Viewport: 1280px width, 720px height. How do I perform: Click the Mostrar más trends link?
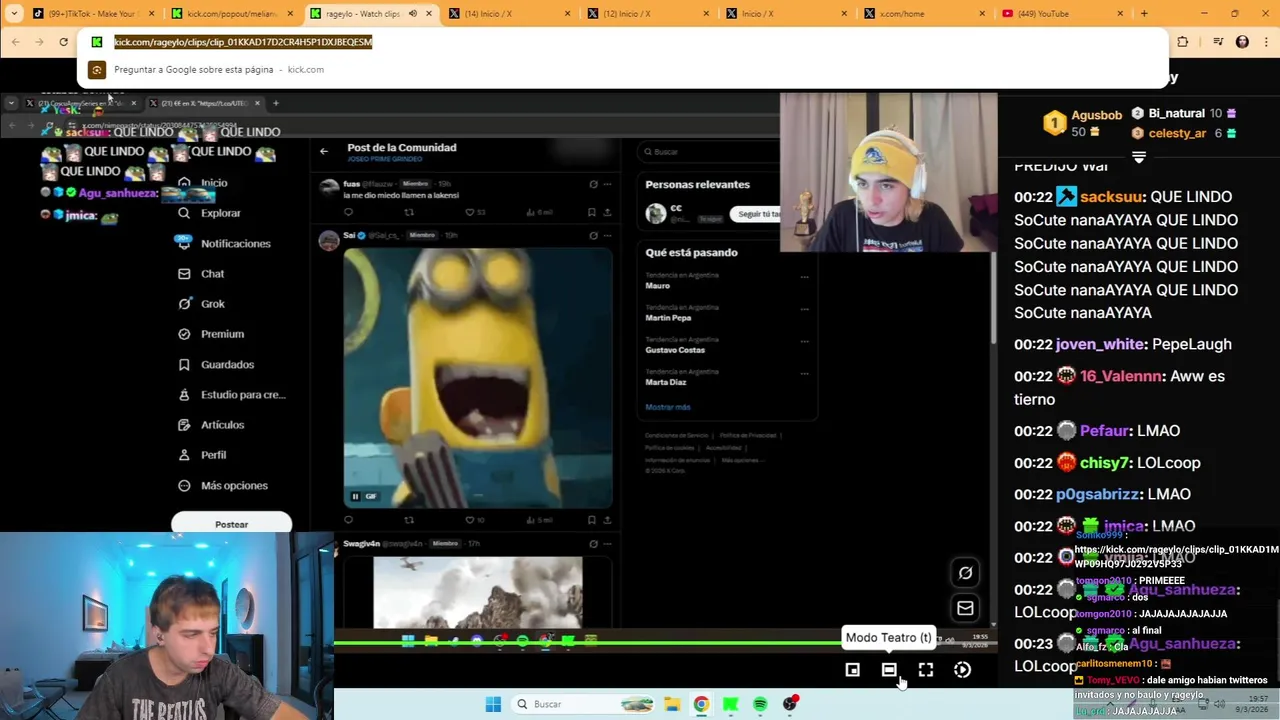pyautogui.click(x=668, y=407)
